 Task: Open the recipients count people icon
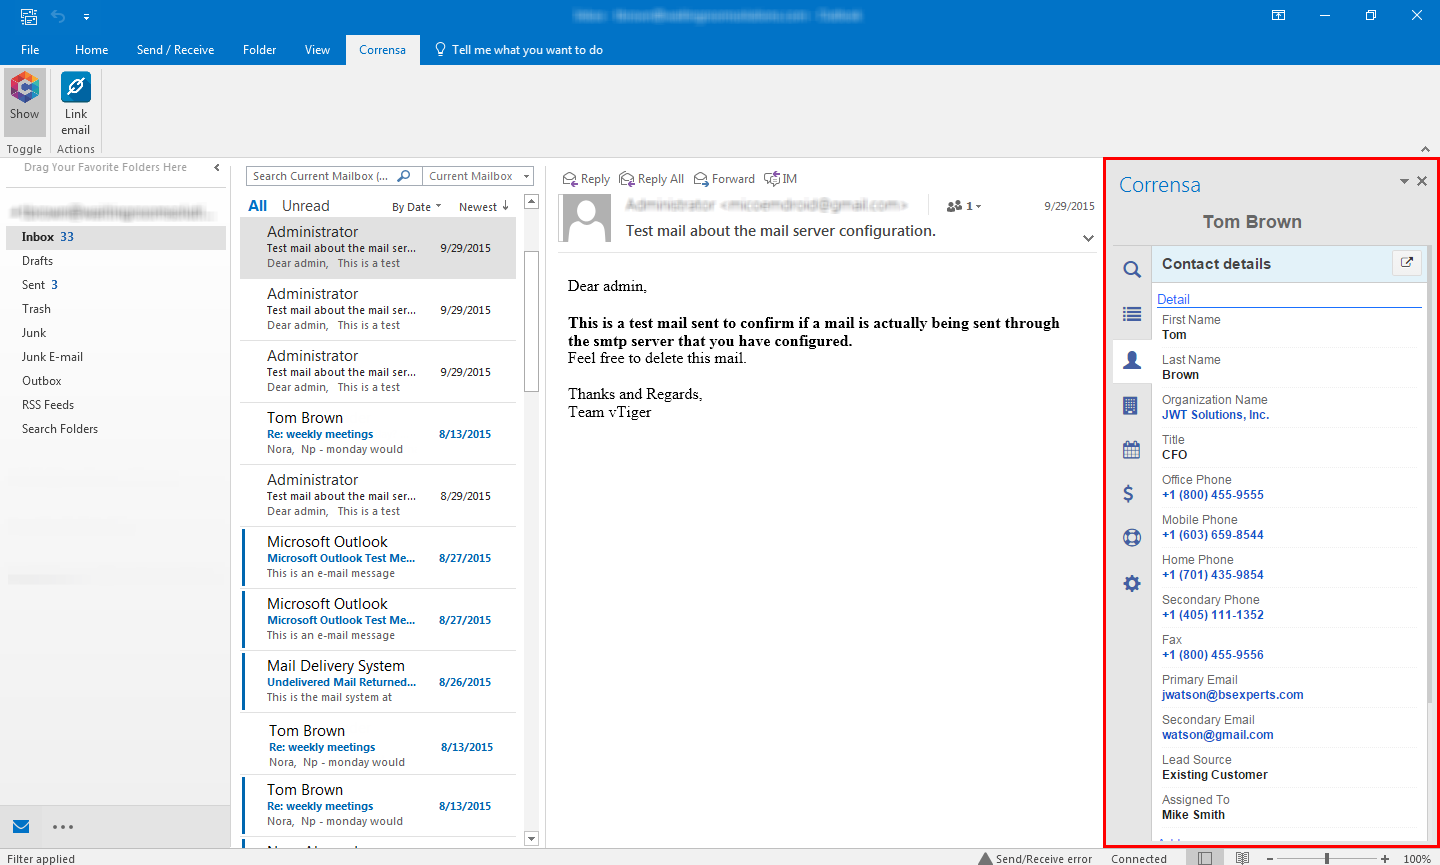pos(963,206)
